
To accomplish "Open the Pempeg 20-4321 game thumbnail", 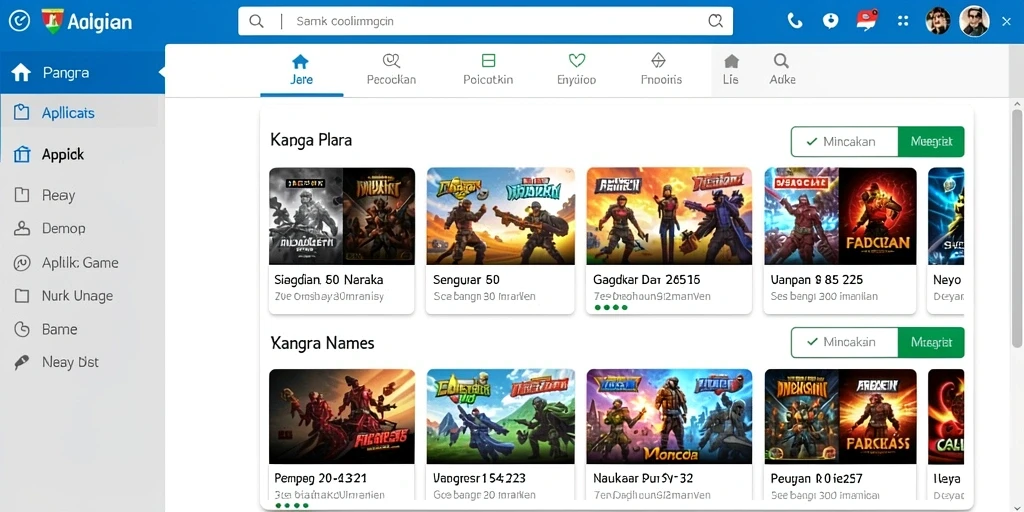I will [342, 416].
